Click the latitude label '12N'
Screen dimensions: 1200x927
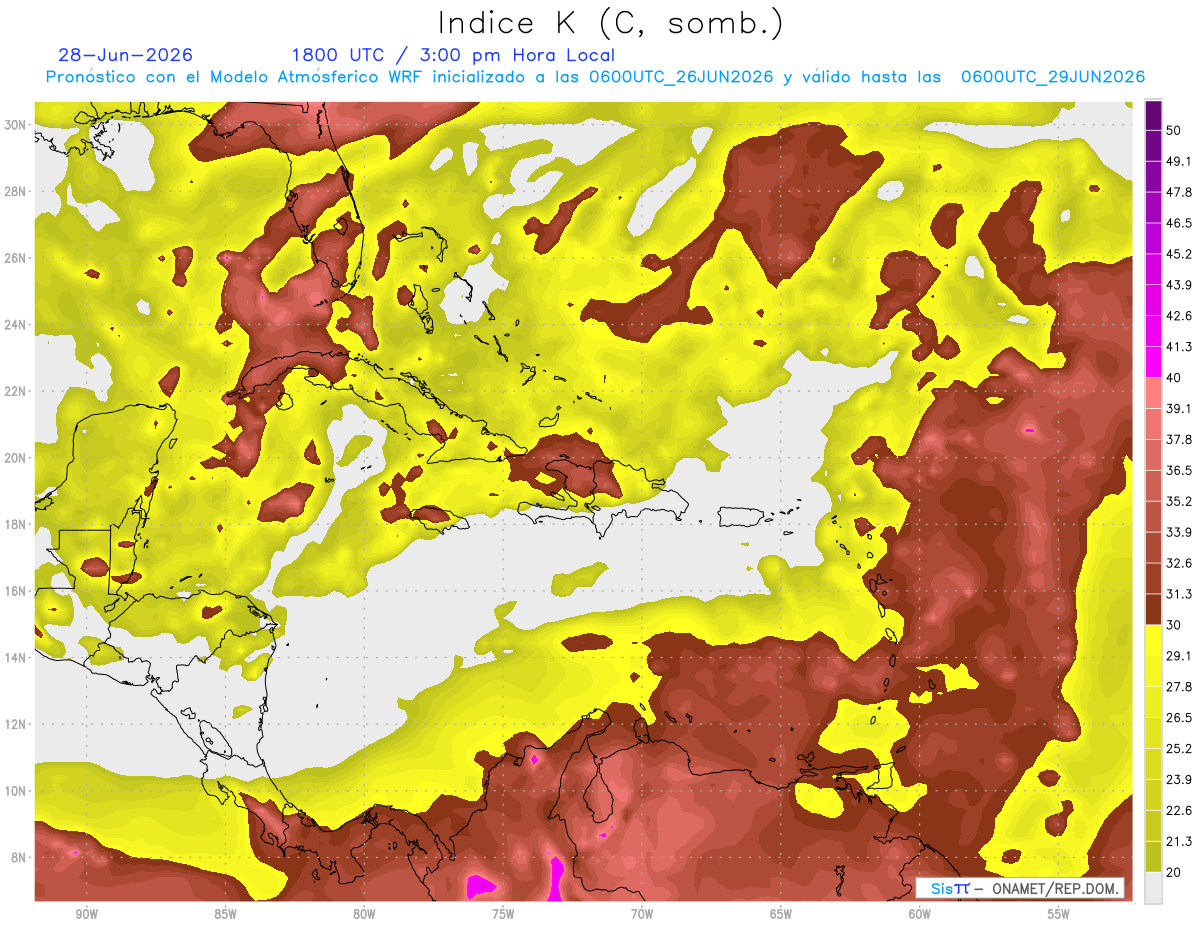pos(15,724)
